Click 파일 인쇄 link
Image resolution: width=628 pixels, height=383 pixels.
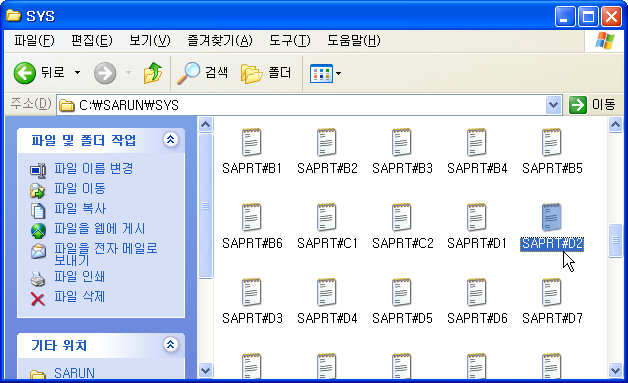point(80,276)
